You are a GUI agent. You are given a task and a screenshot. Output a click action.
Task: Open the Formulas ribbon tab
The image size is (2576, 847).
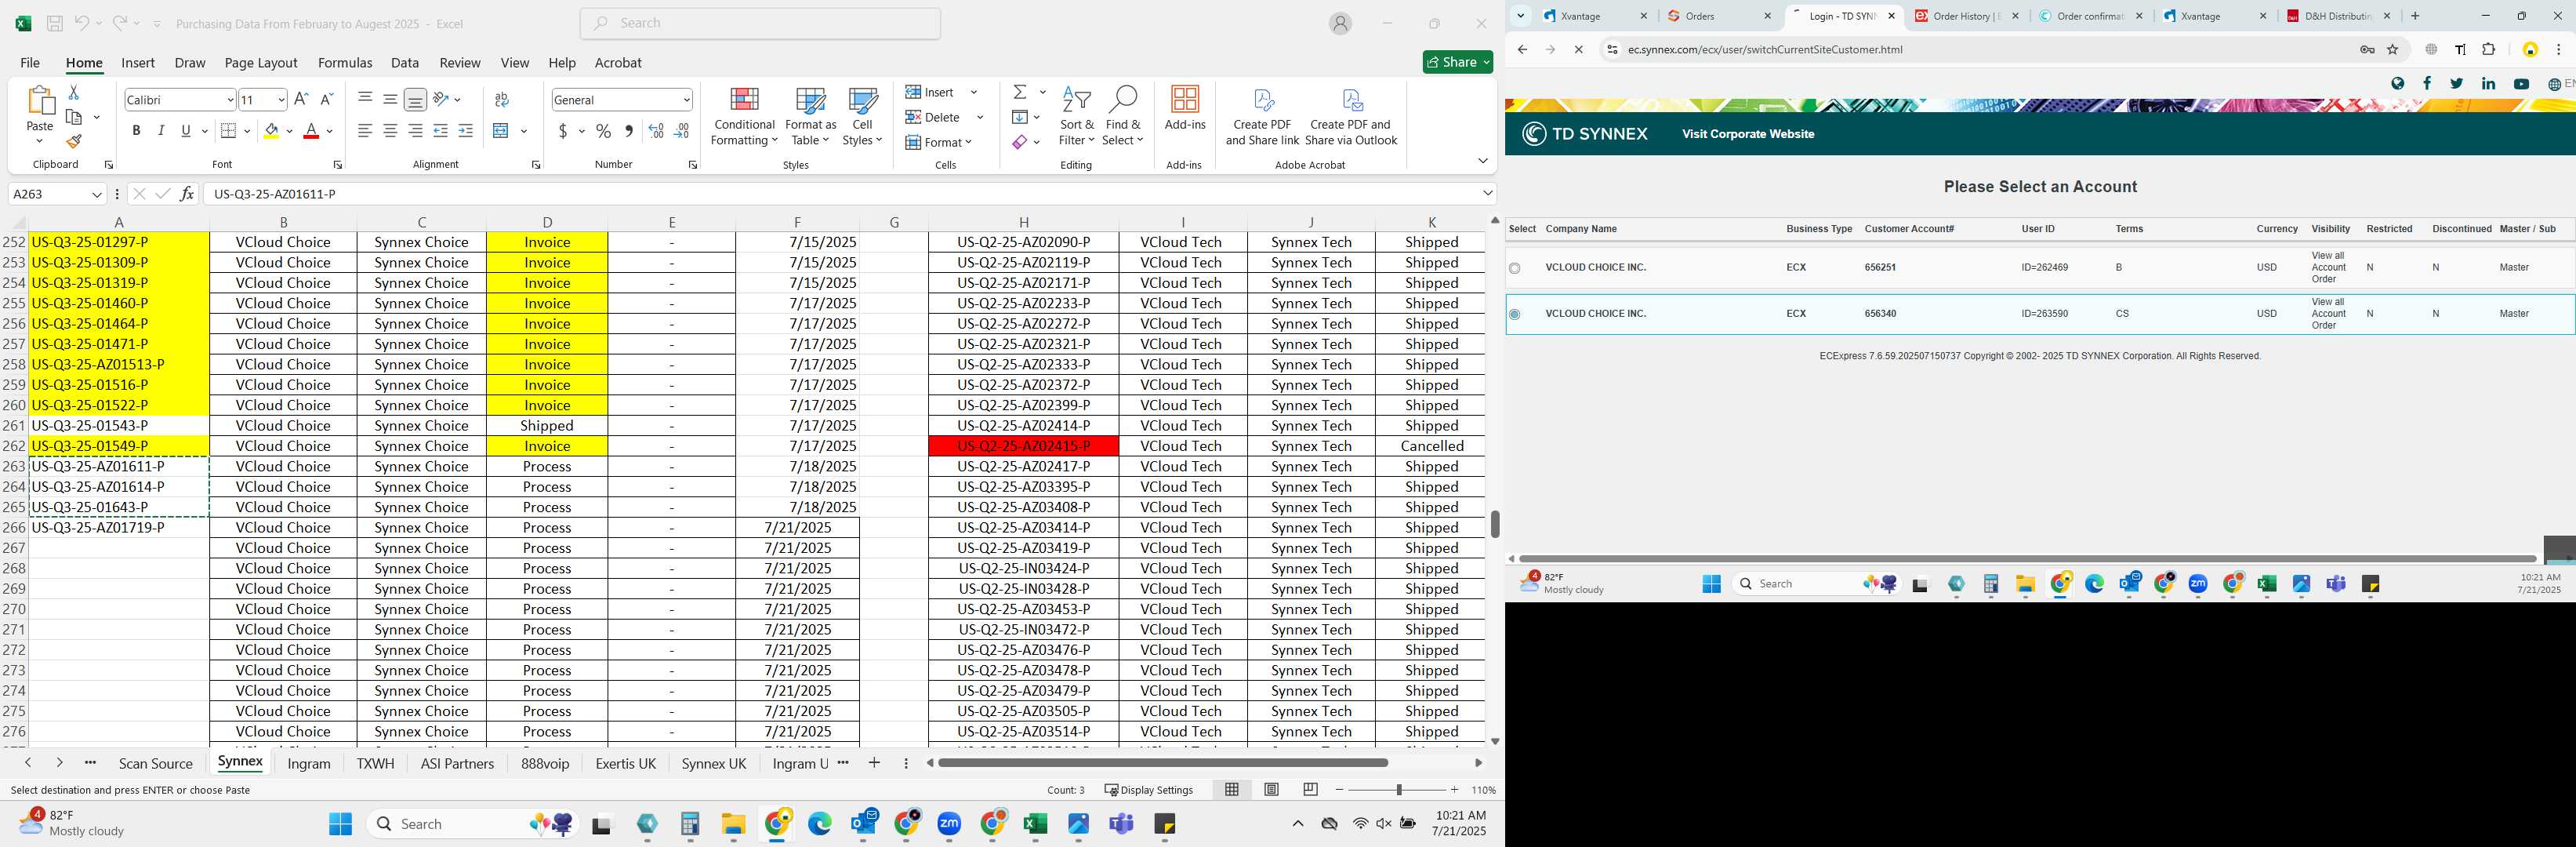click(345, 62)
